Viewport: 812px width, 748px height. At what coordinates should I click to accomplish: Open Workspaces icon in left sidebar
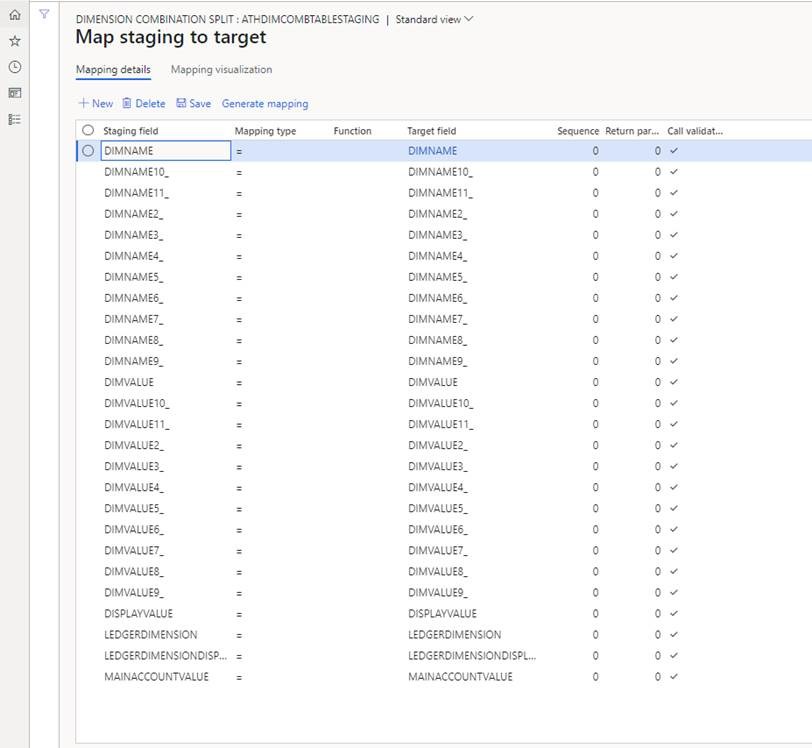click(14, 93)
